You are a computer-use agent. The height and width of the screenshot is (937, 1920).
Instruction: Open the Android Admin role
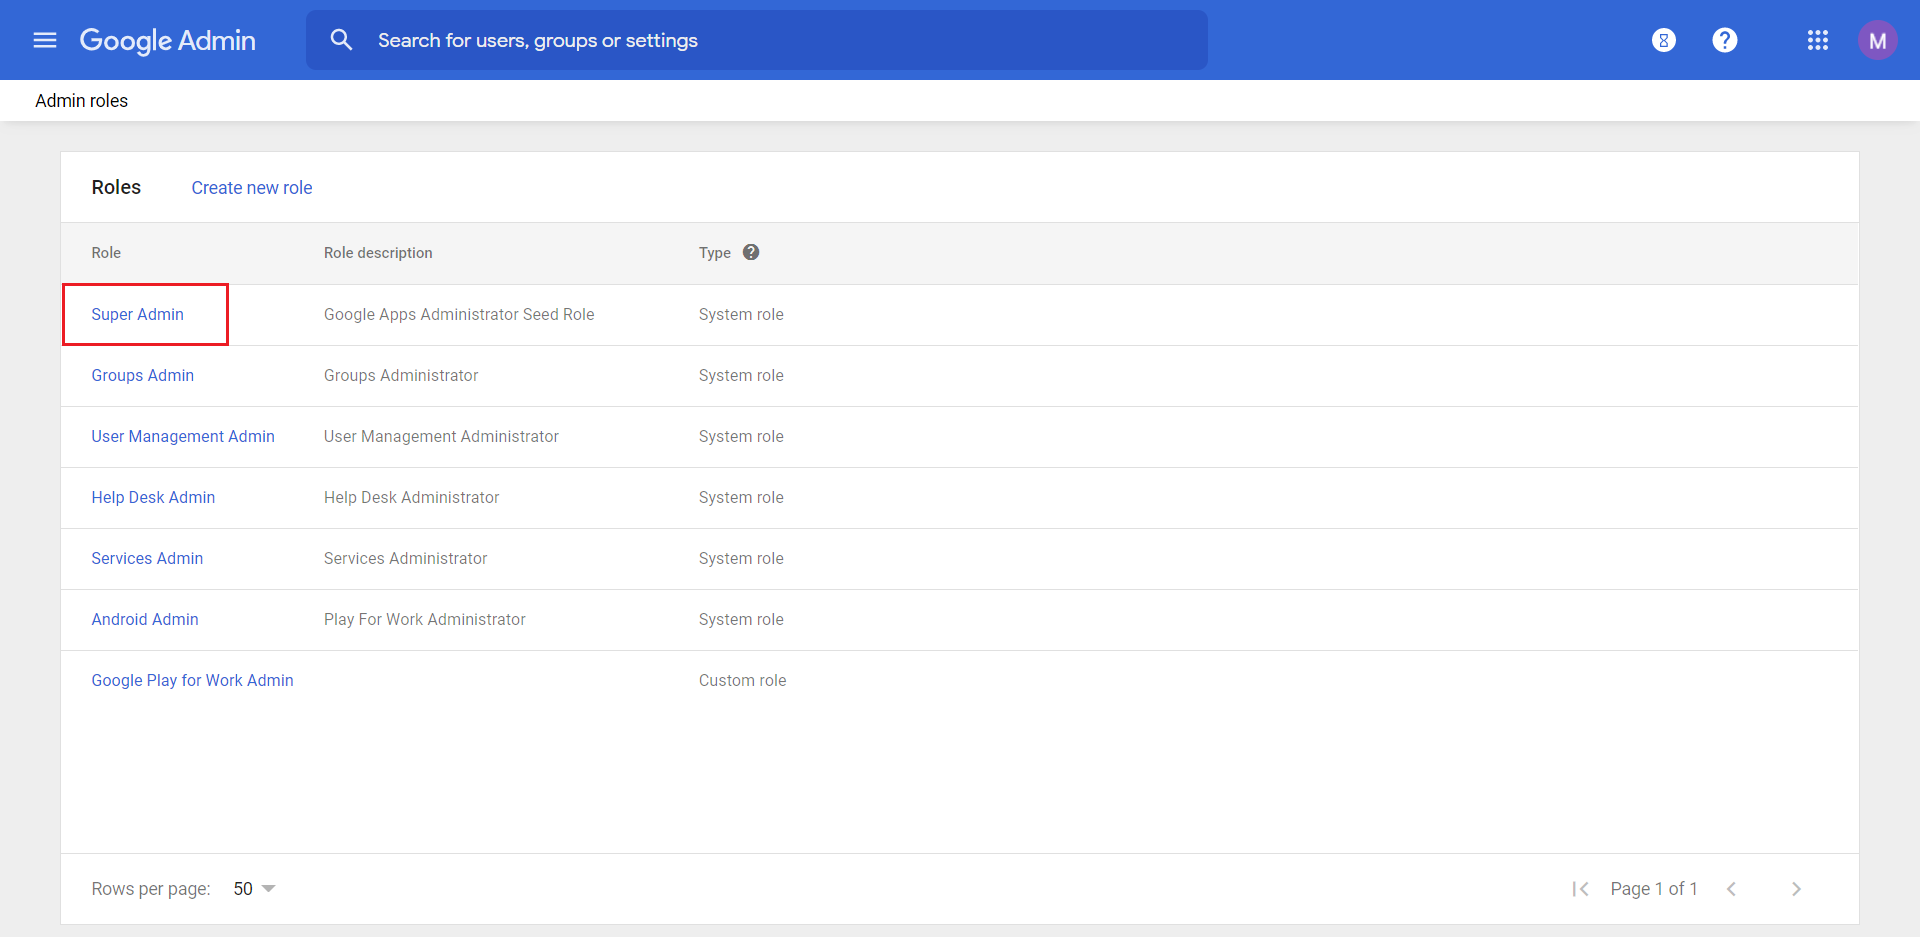(145, 619)
